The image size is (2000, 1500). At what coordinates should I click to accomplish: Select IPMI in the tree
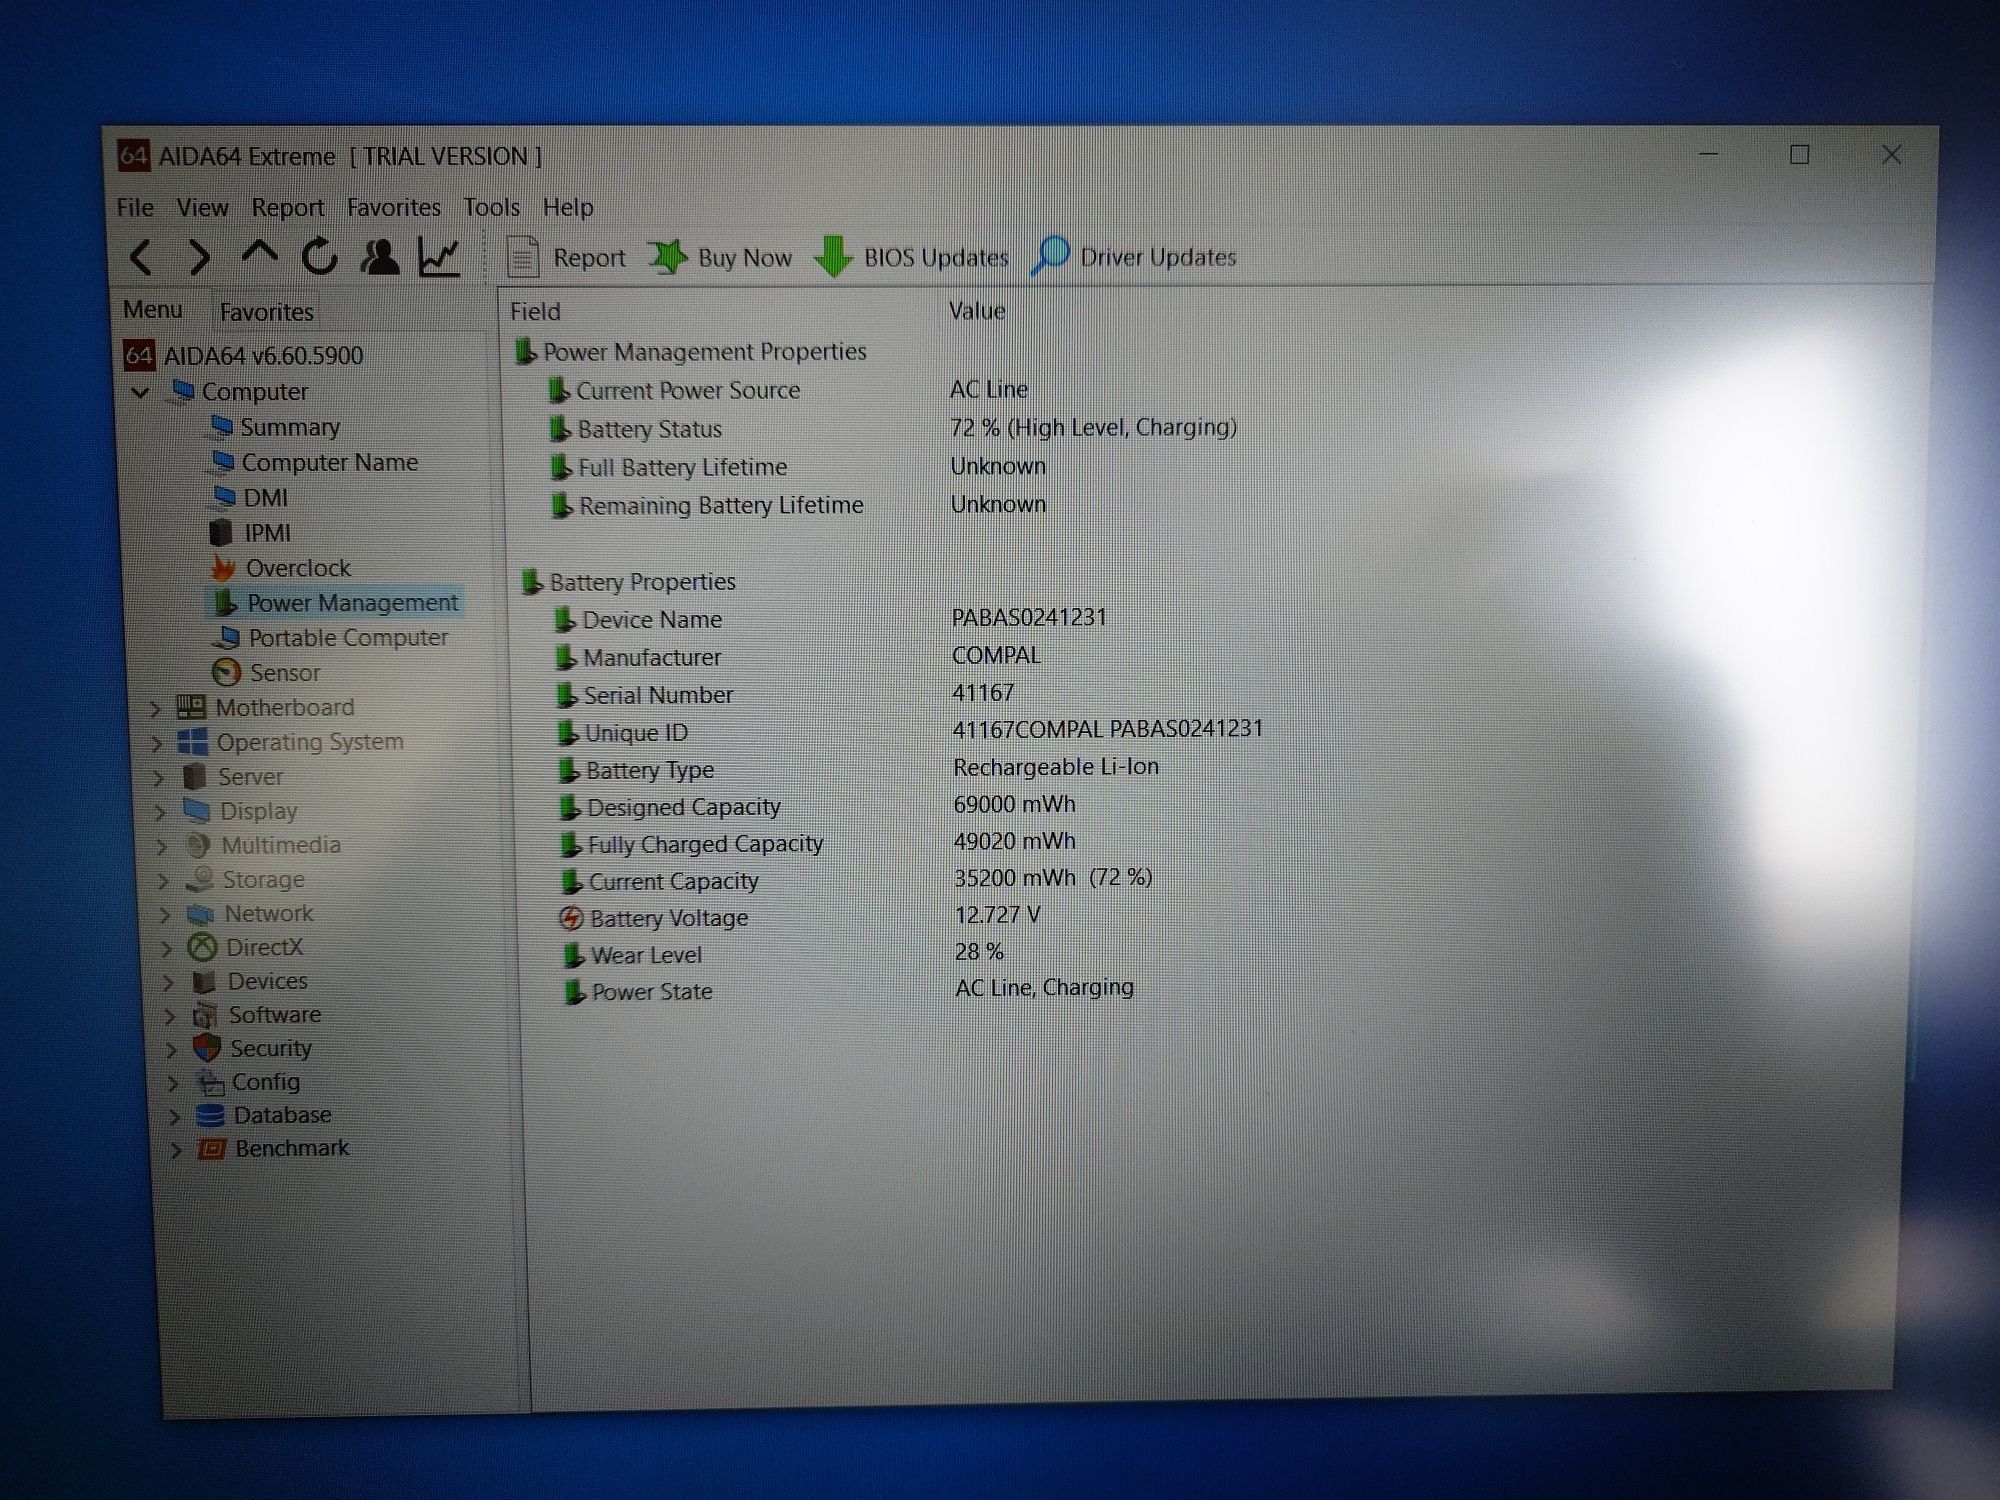tap(251, 532)
